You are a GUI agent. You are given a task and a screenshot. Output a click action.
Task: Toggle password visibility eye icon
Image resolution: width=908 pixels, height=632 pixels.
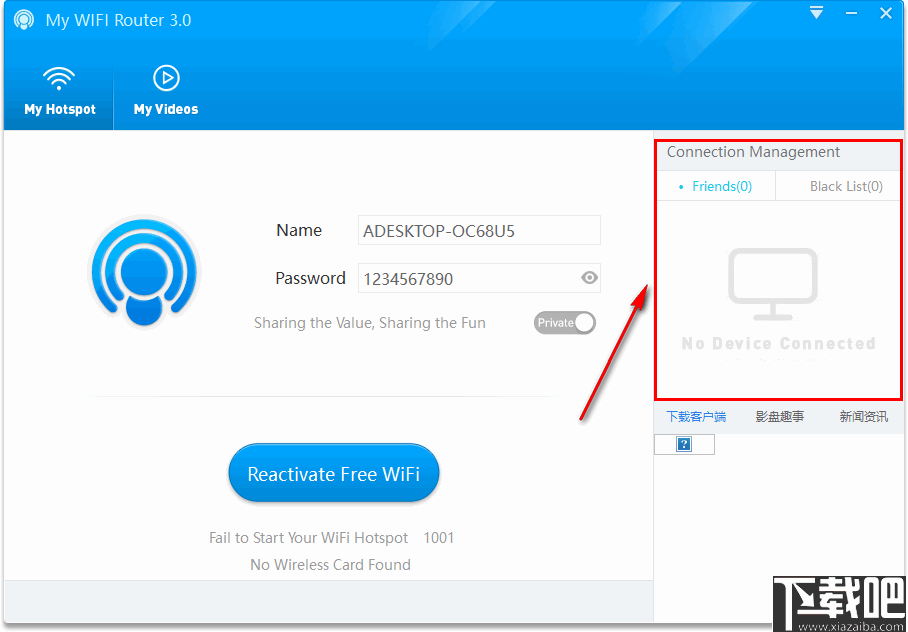click(x=589, y=278)
